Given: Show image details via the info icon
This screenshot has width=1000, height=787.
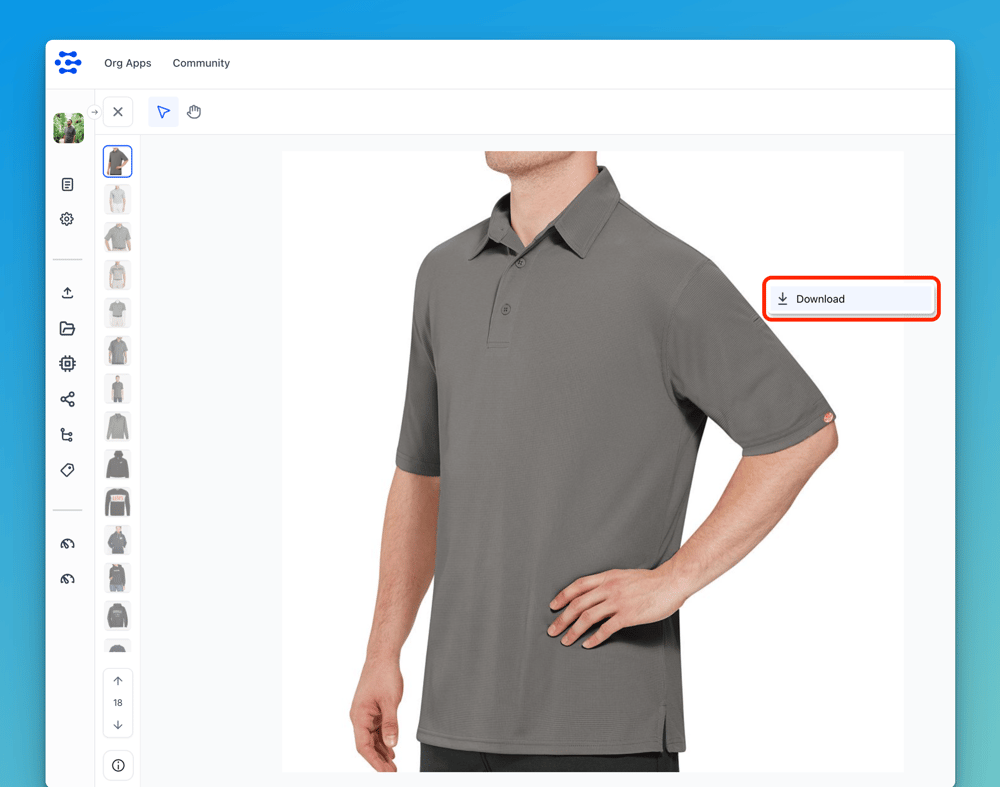Looking at the screenshot, I should [x=118, y=766].
